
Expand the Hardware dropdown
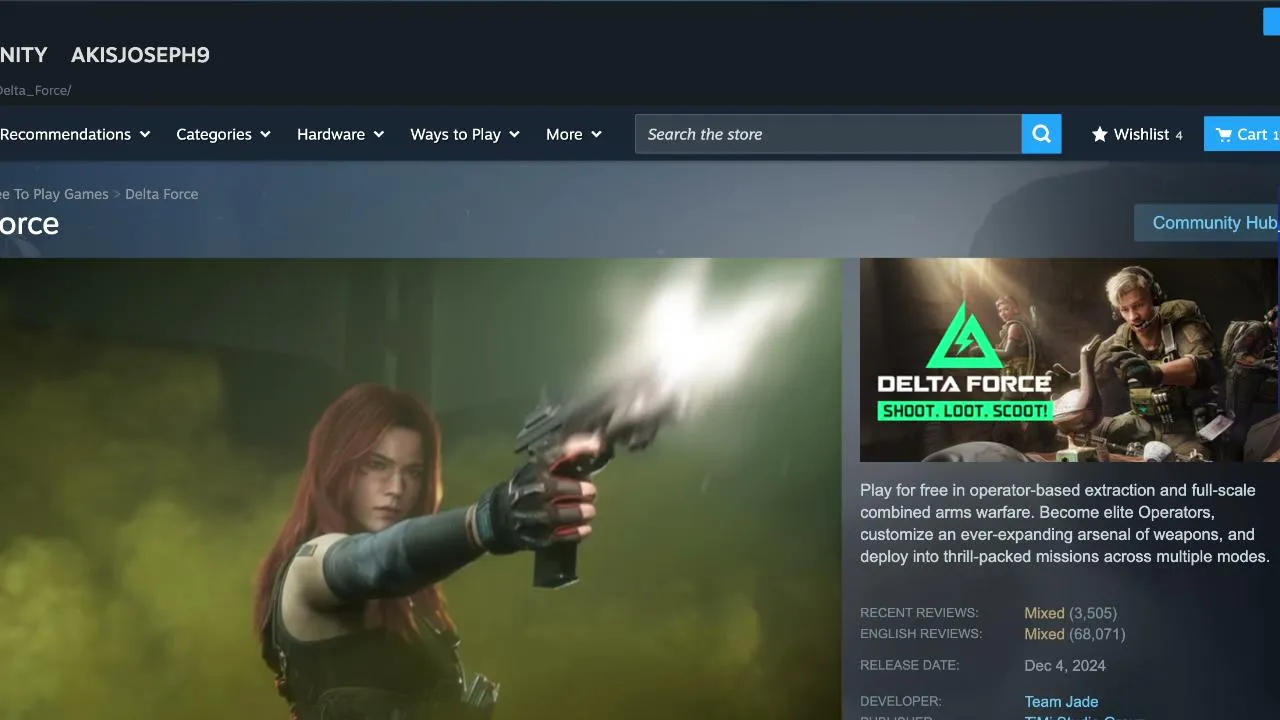tap(340, 134)
